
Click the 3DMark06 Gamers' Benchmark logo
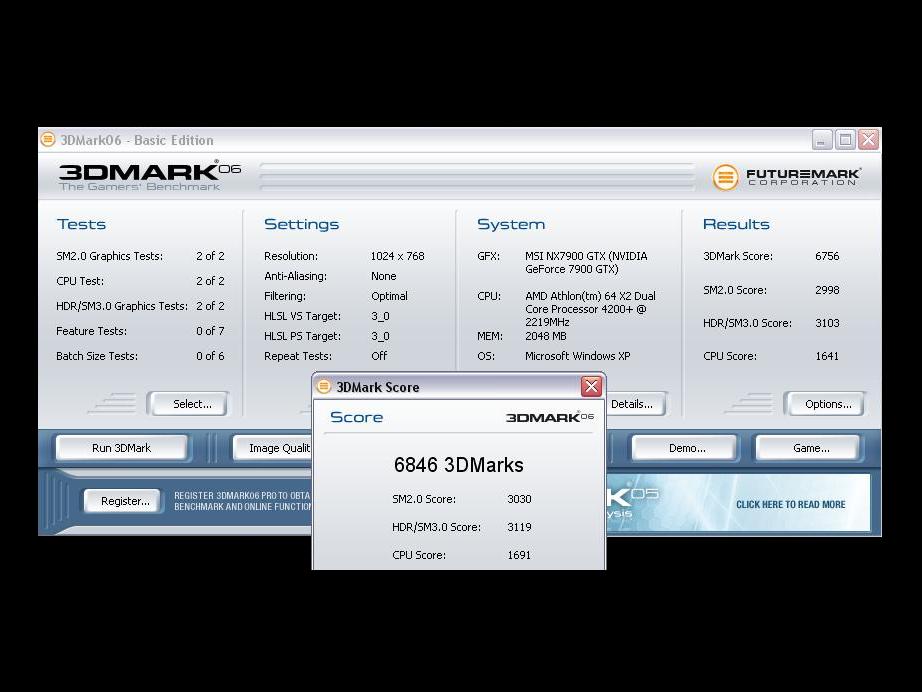coord(149,176)
